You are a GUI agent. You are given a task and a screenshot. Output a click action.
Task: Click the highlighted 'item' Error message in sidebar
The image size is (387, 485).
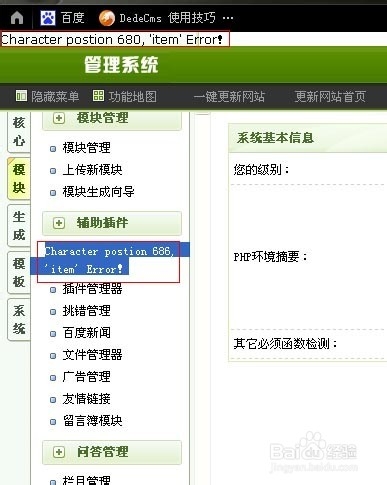(109, 260)
